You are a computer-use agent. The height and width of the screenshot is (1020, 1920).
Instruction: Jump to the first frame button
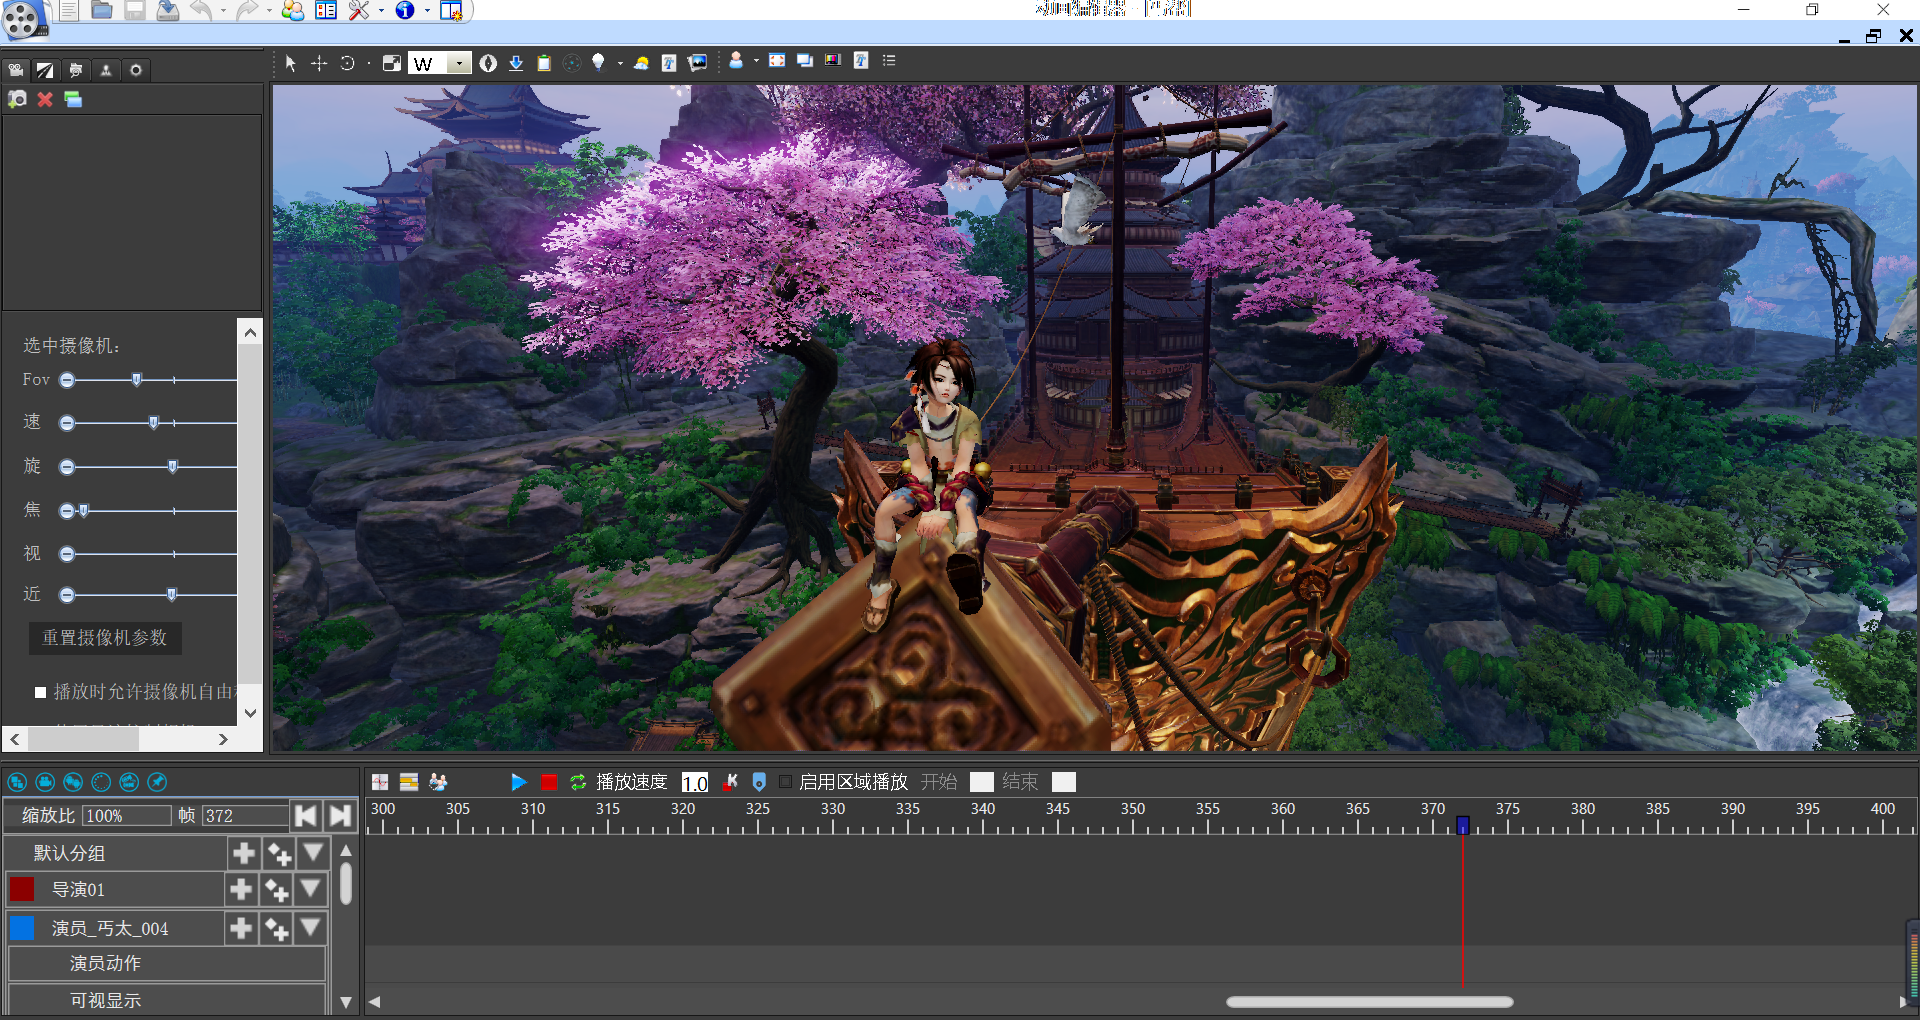coord(306,816)
